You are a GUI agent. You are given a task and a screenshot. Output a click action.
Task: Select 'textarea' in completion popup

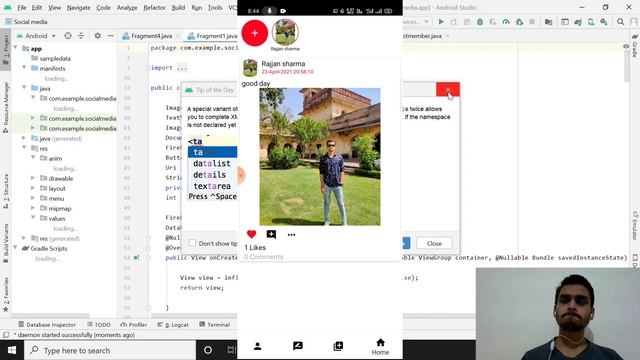(x=212, y=186)
